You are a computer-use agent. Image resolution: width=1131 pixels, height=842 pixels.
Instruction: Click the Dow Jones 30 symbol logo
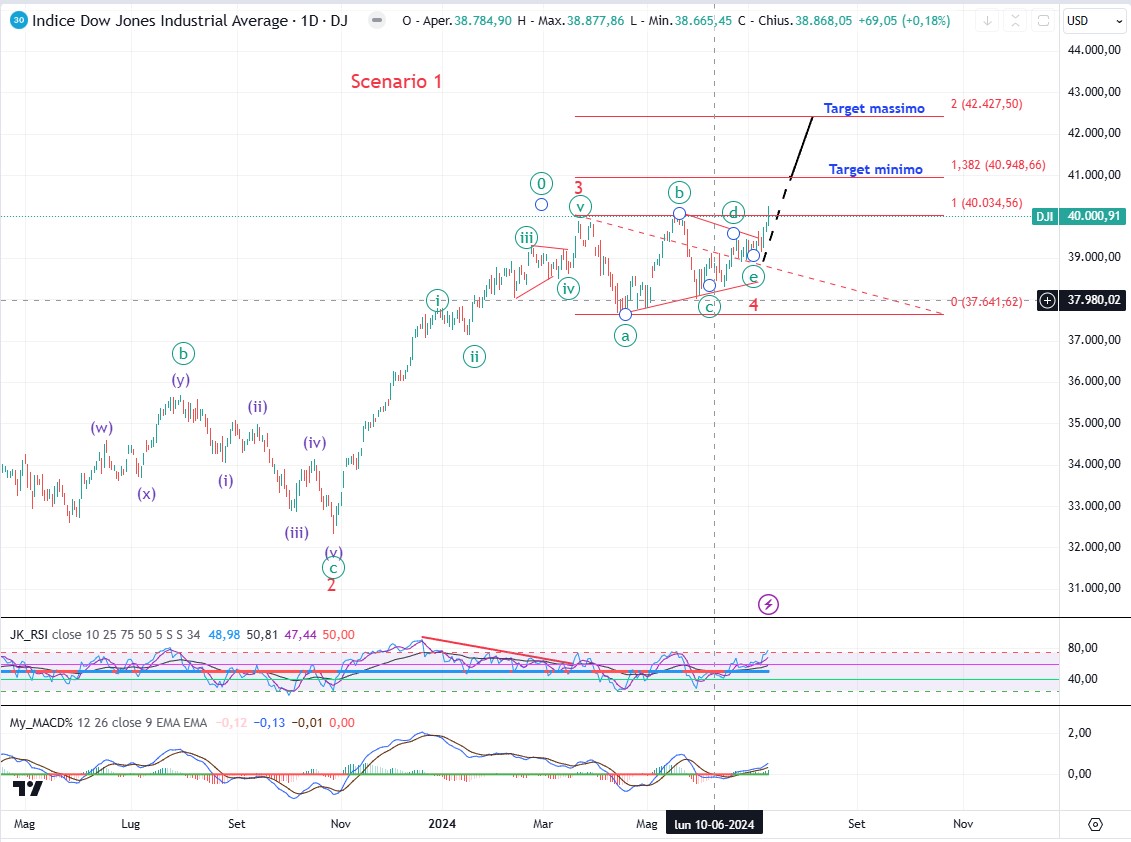[19, 20]
